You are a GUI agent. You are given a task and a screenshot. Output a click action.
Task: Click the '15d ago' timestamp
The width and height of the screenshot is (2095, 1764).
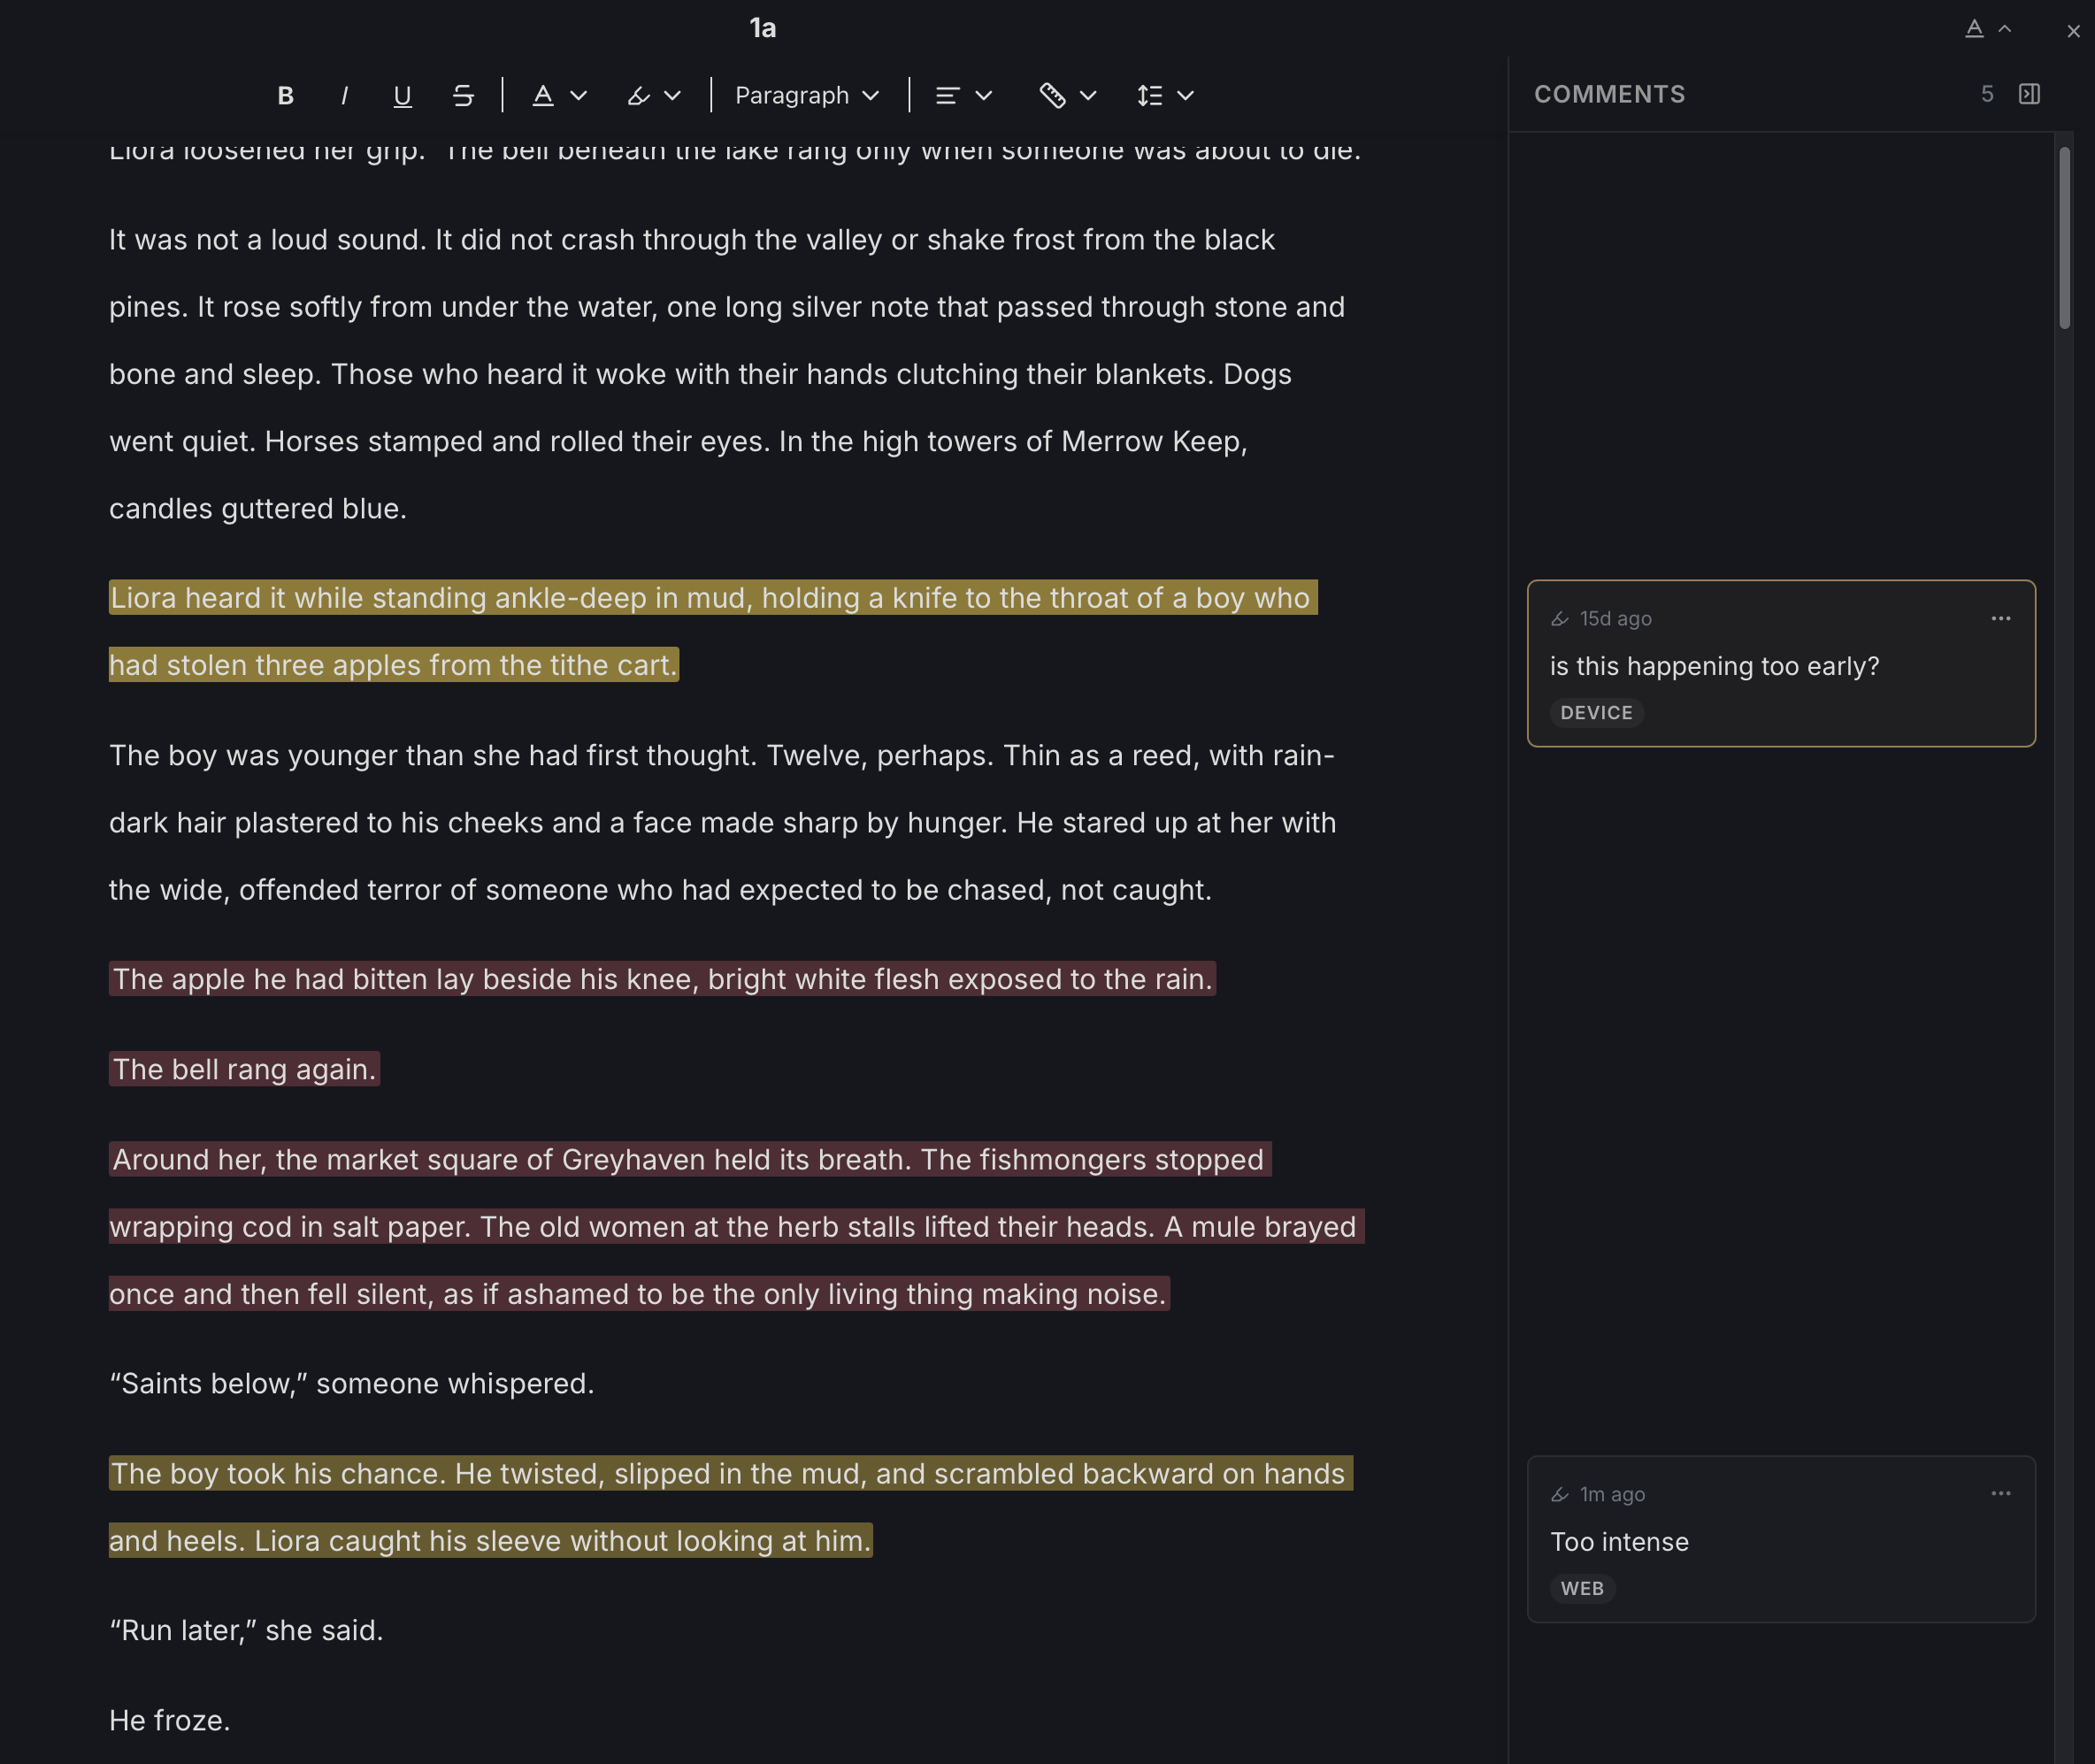tap(1615, 619)
